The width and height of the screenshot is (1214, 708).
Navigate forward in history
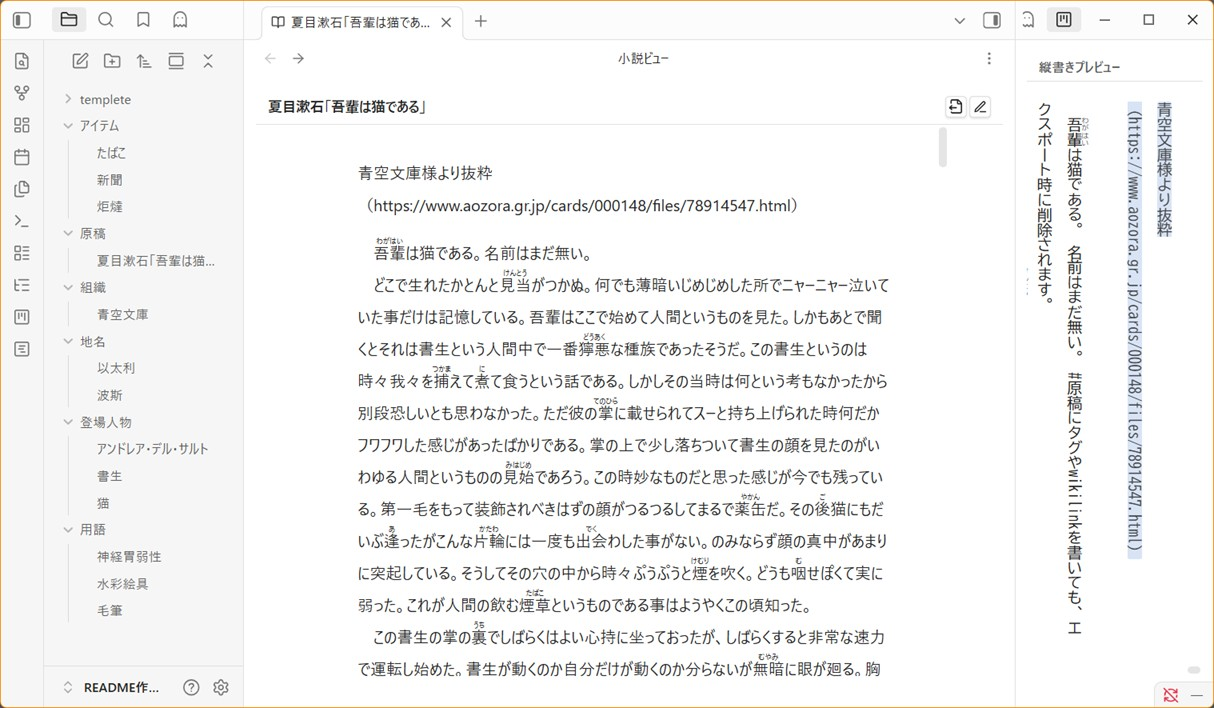pyautogui.click(x=298, y=58)
